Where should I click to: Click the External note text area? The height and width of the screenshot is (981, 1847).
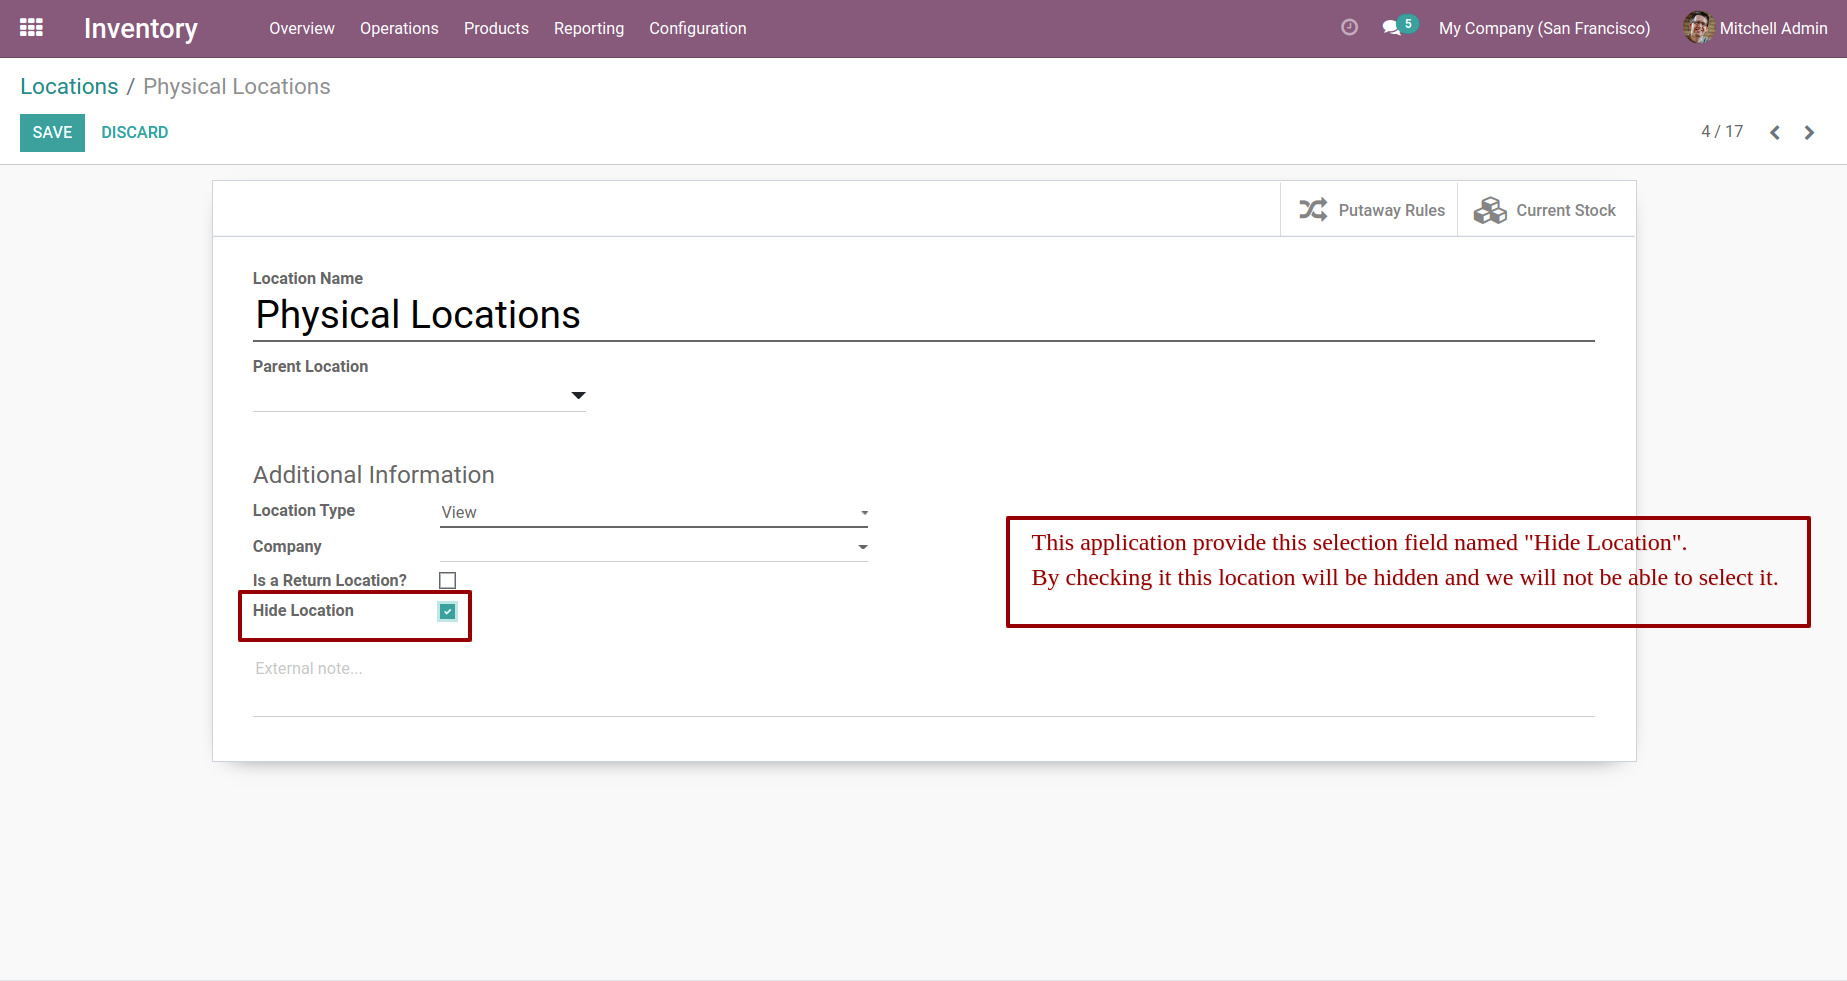click(923, 685)
